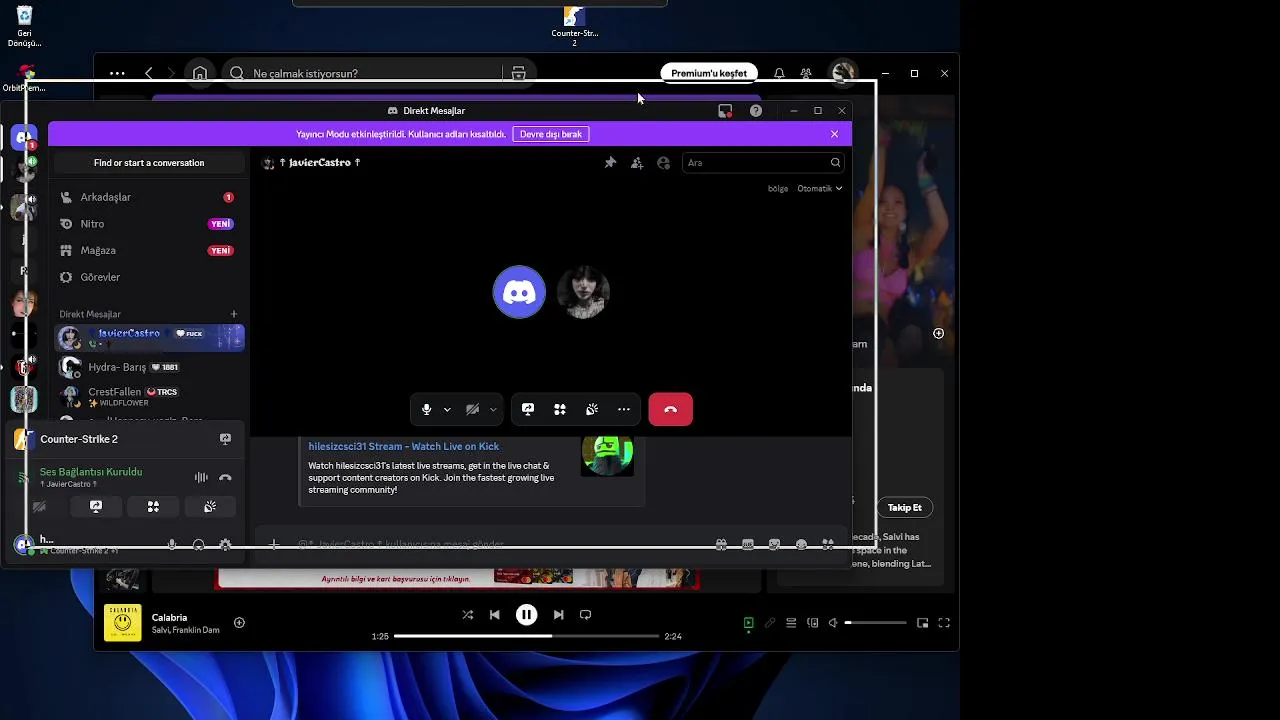Viewport: 1280px width, 720px height.
Task: Add Calabria to Liked Songs
Action: pos(239,623)
